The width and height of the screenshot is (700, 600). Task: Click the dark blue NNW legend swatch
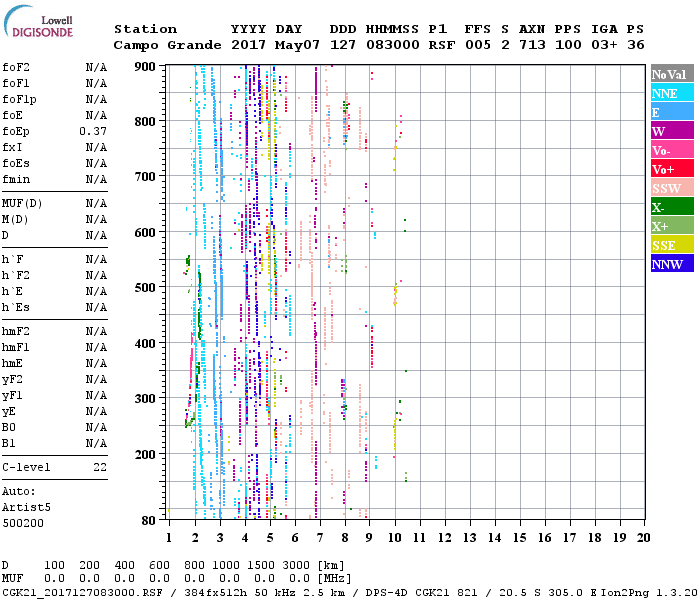670,264
